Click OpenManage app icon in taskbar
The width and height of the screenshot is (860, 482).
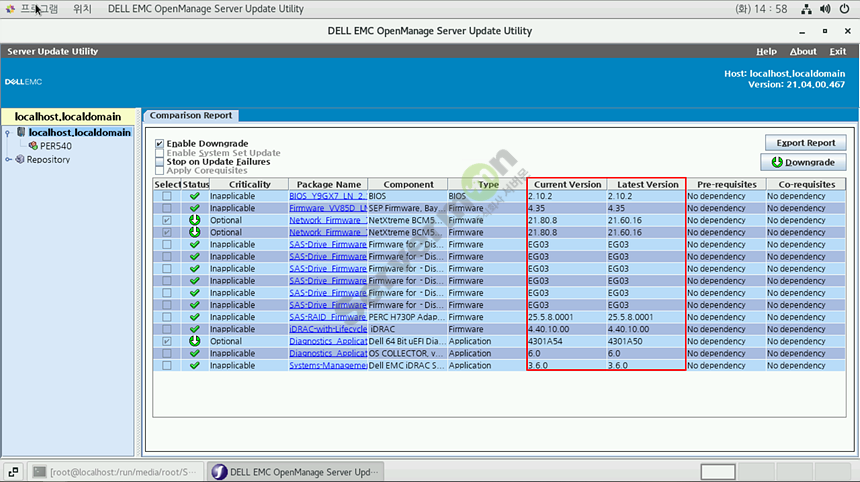pyautogui.click(x=219, y=472)
